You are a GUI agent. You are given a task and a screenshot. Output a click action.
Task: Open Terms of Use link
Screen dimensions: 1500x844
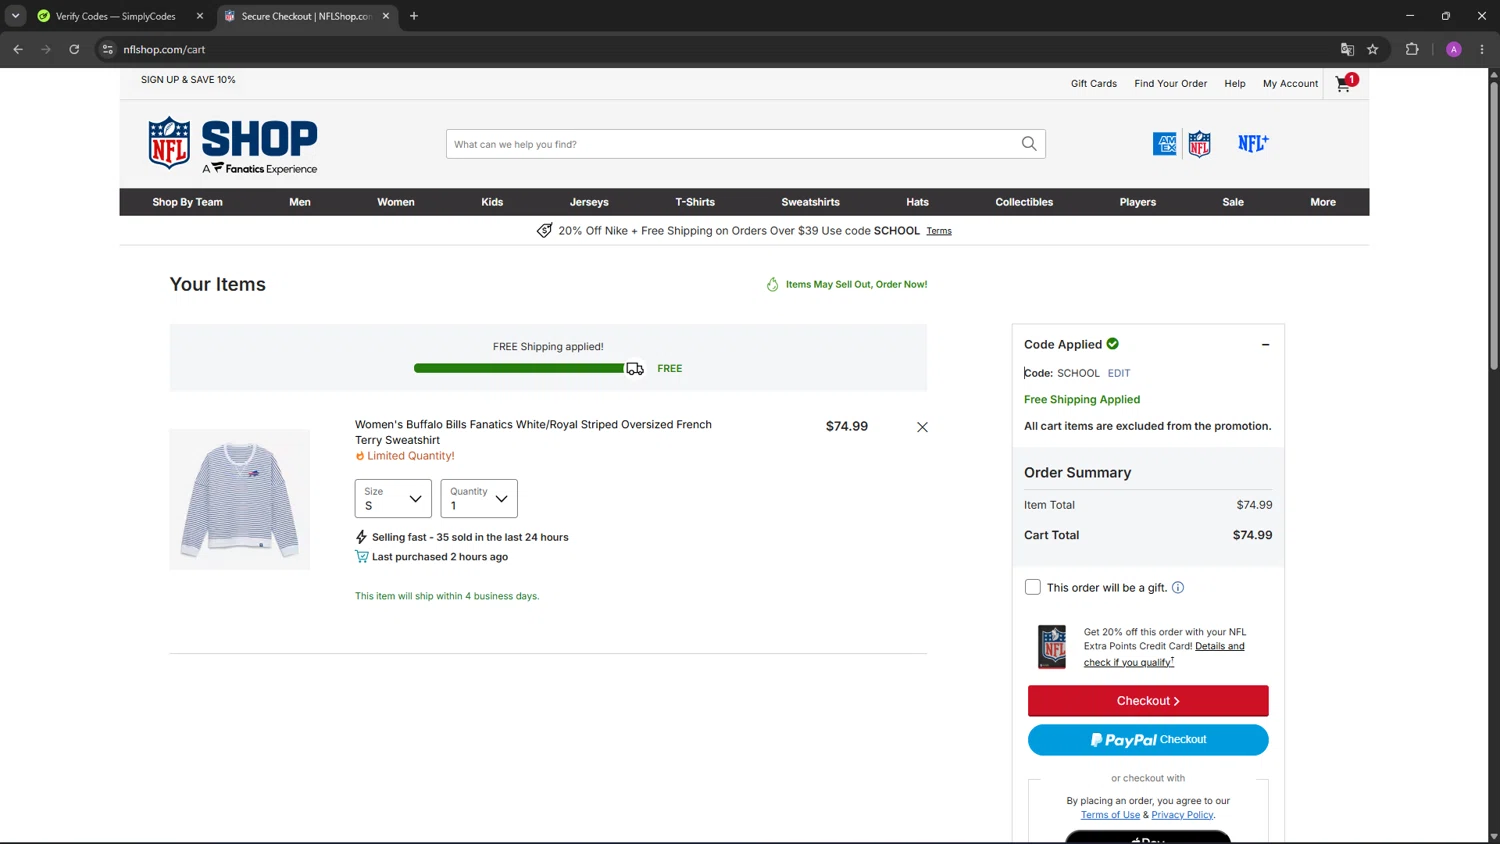click(x=1110, y=815)
